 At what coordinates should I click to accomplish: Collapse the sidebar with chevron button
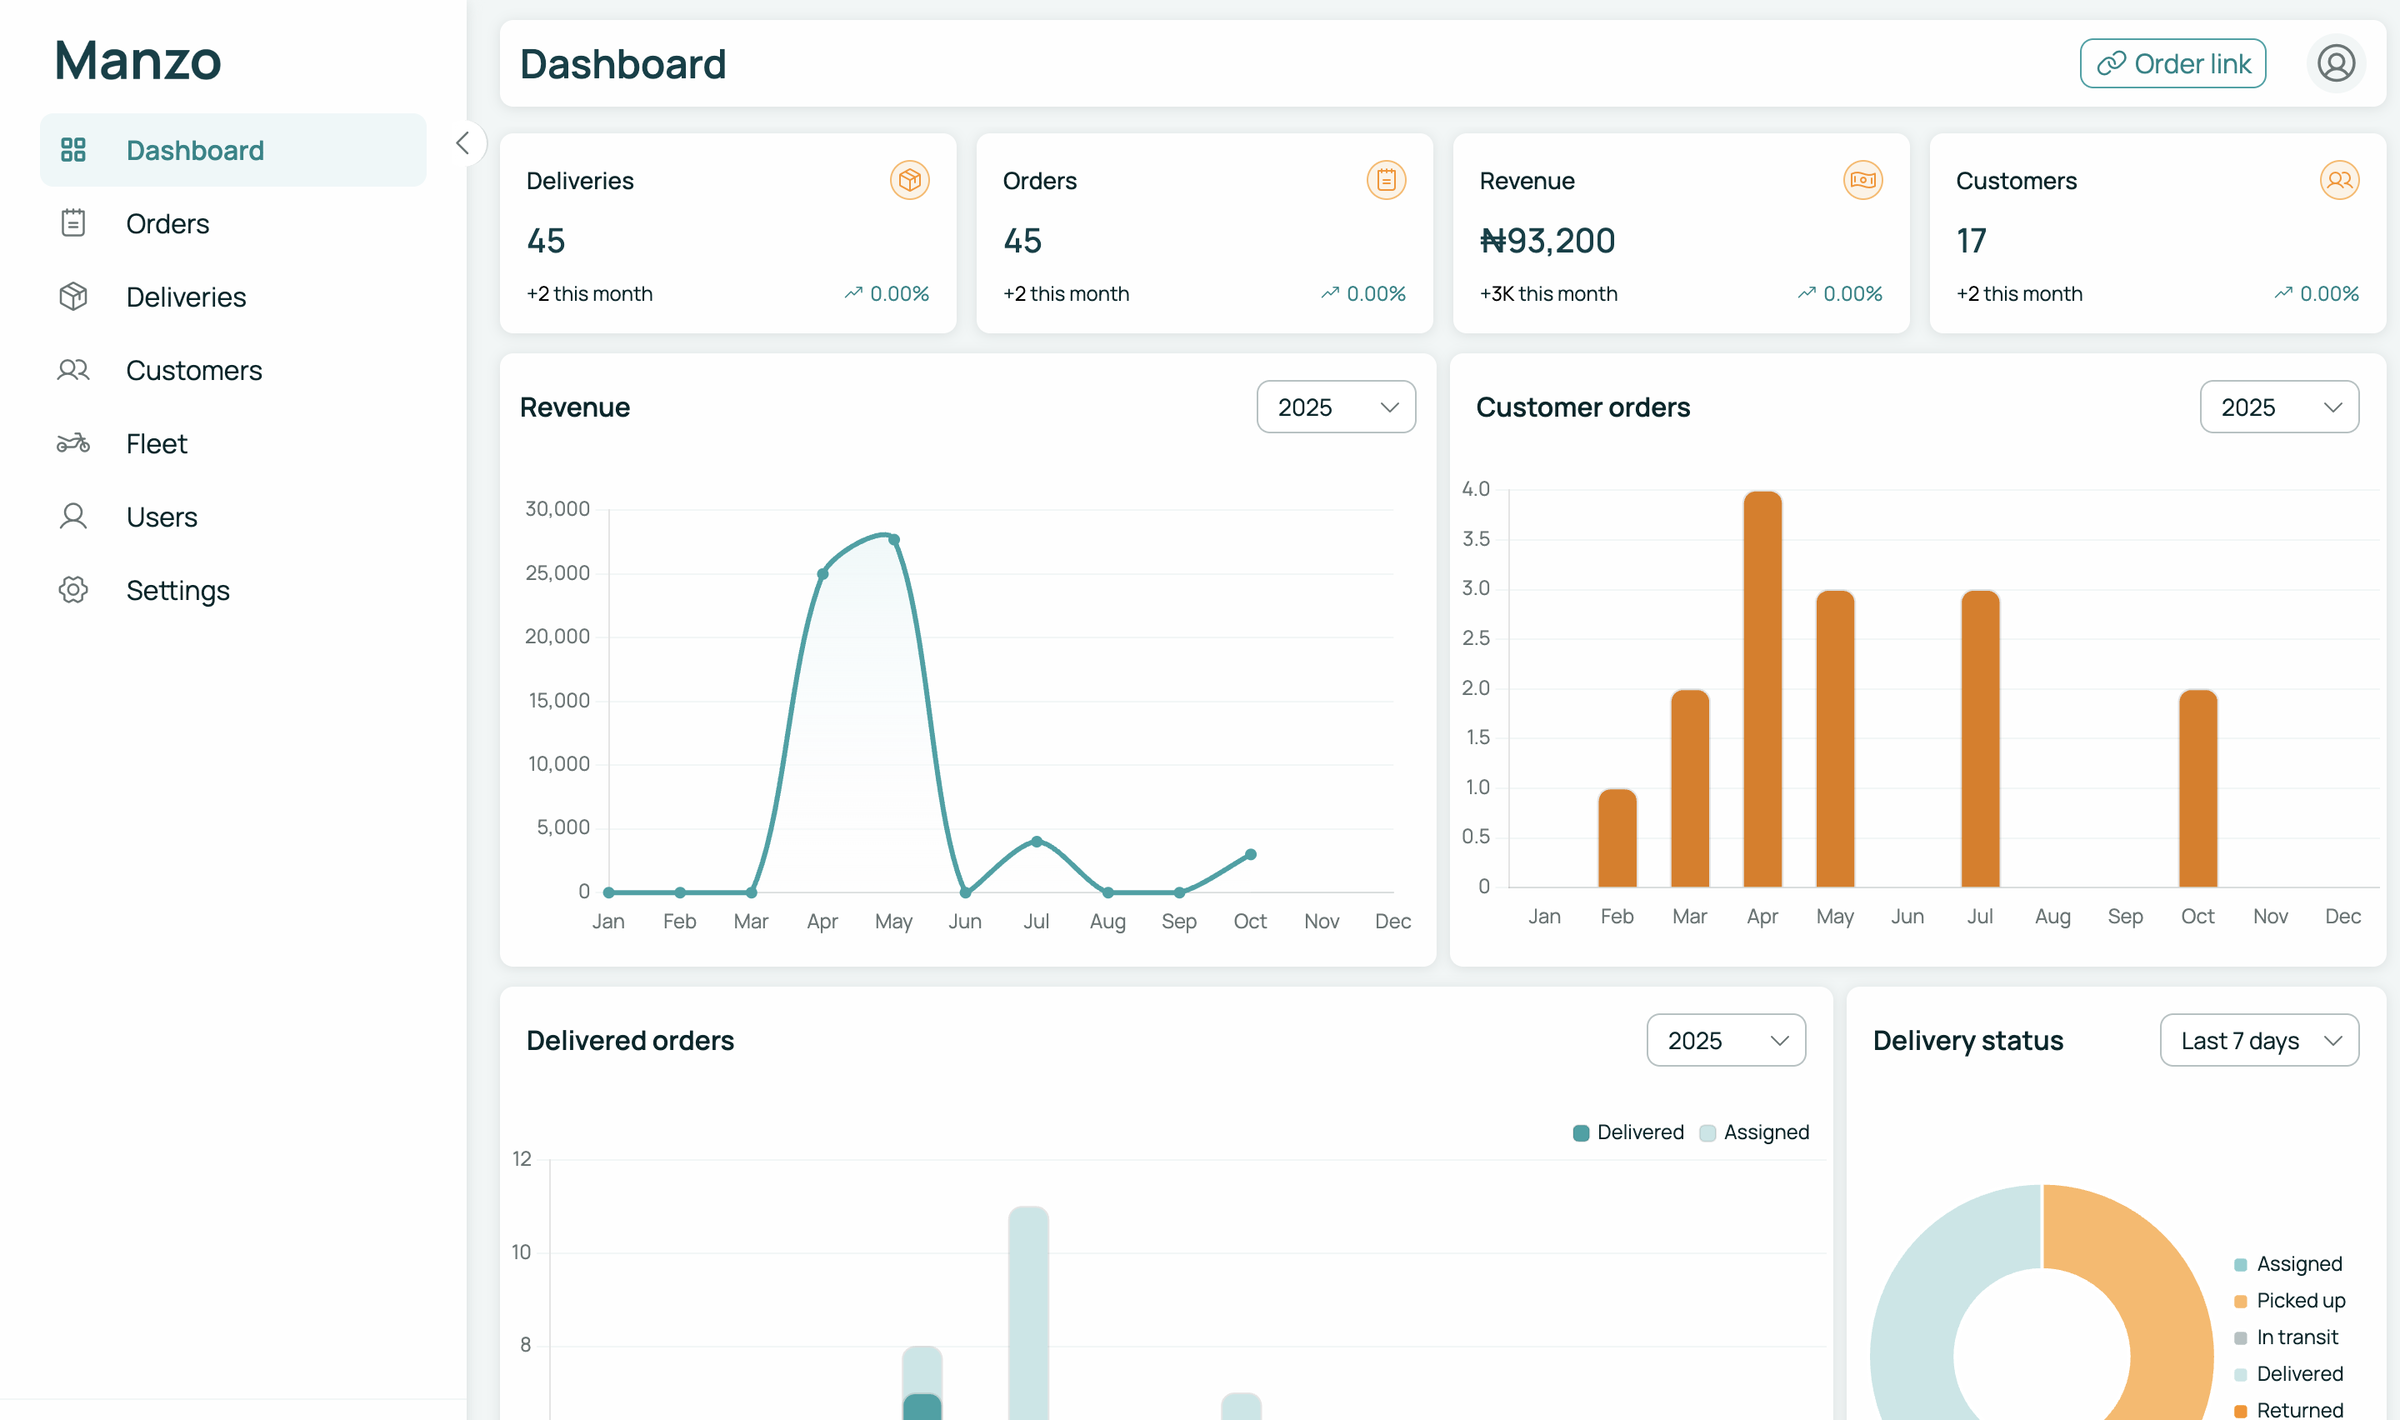tap(462, 143)
